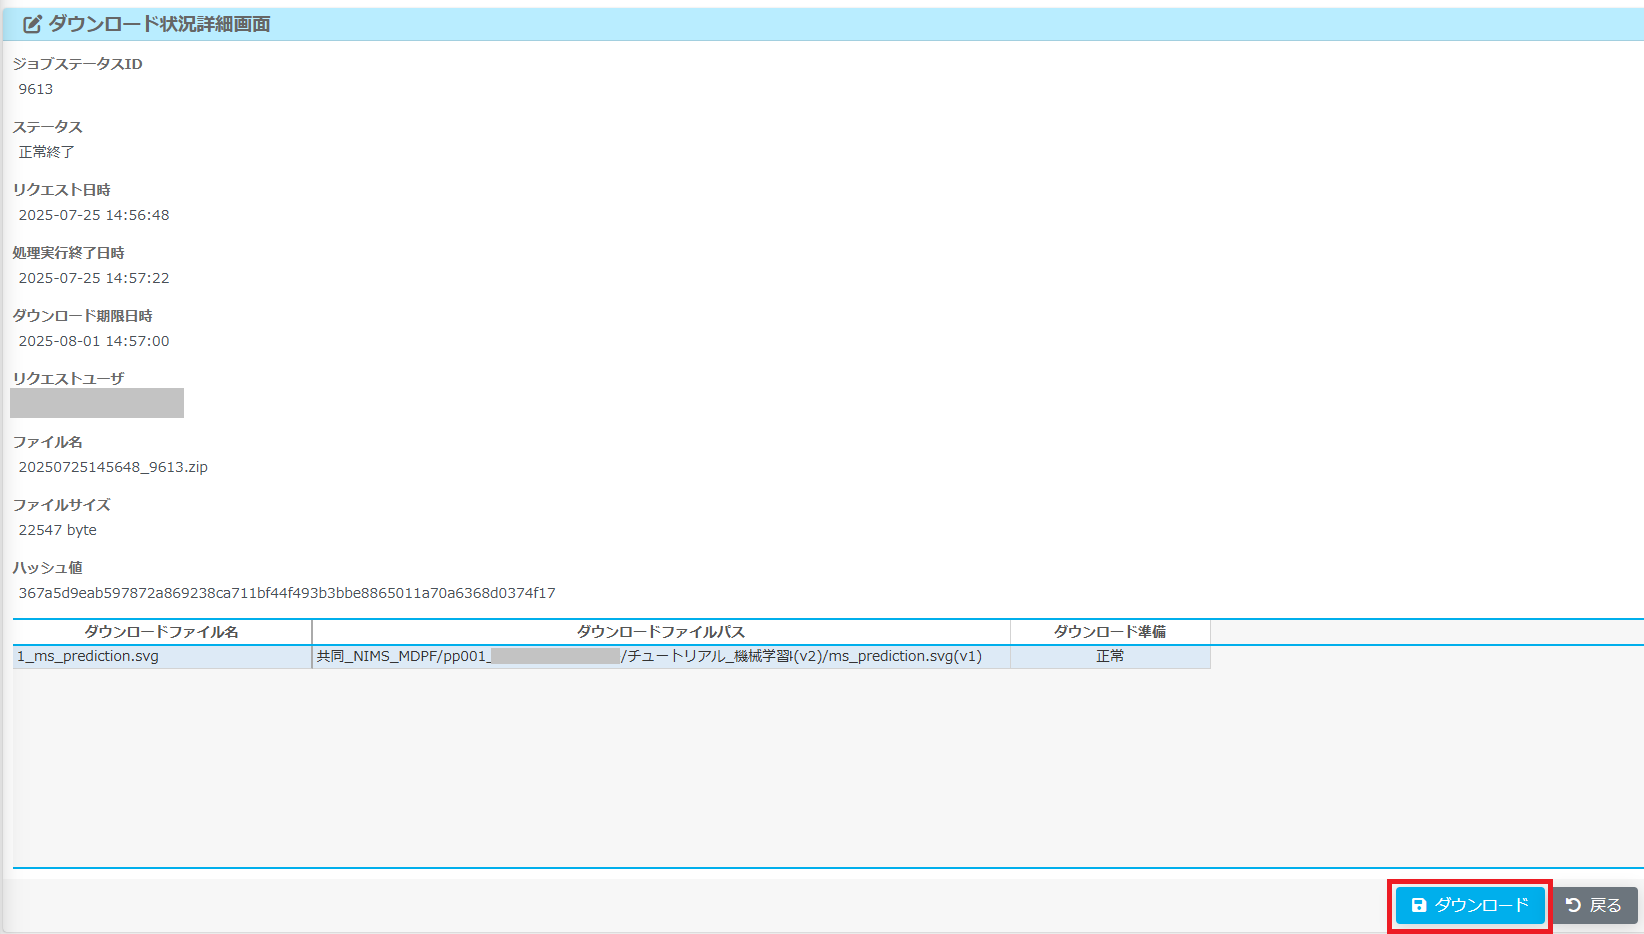Click the download deadline 2025-08-01 14:57:00
The height and width of the screenshot is (934, 1644).
pos(94,341)
